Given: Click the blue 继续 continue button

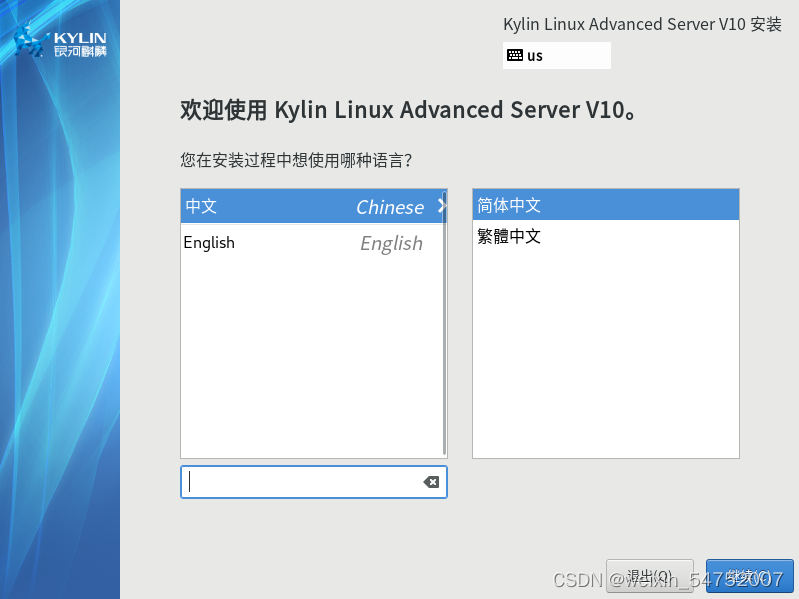Looking at the screenshot, I should pyautogui.click(x=749, y=576).
